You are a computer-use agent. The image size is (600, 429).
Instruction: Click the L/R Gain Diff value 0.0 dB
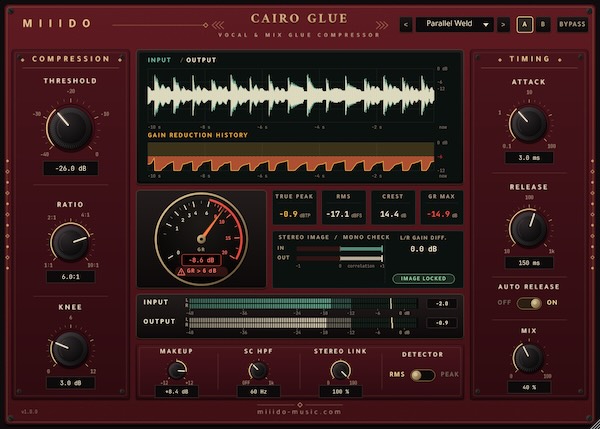coord(423,249)
